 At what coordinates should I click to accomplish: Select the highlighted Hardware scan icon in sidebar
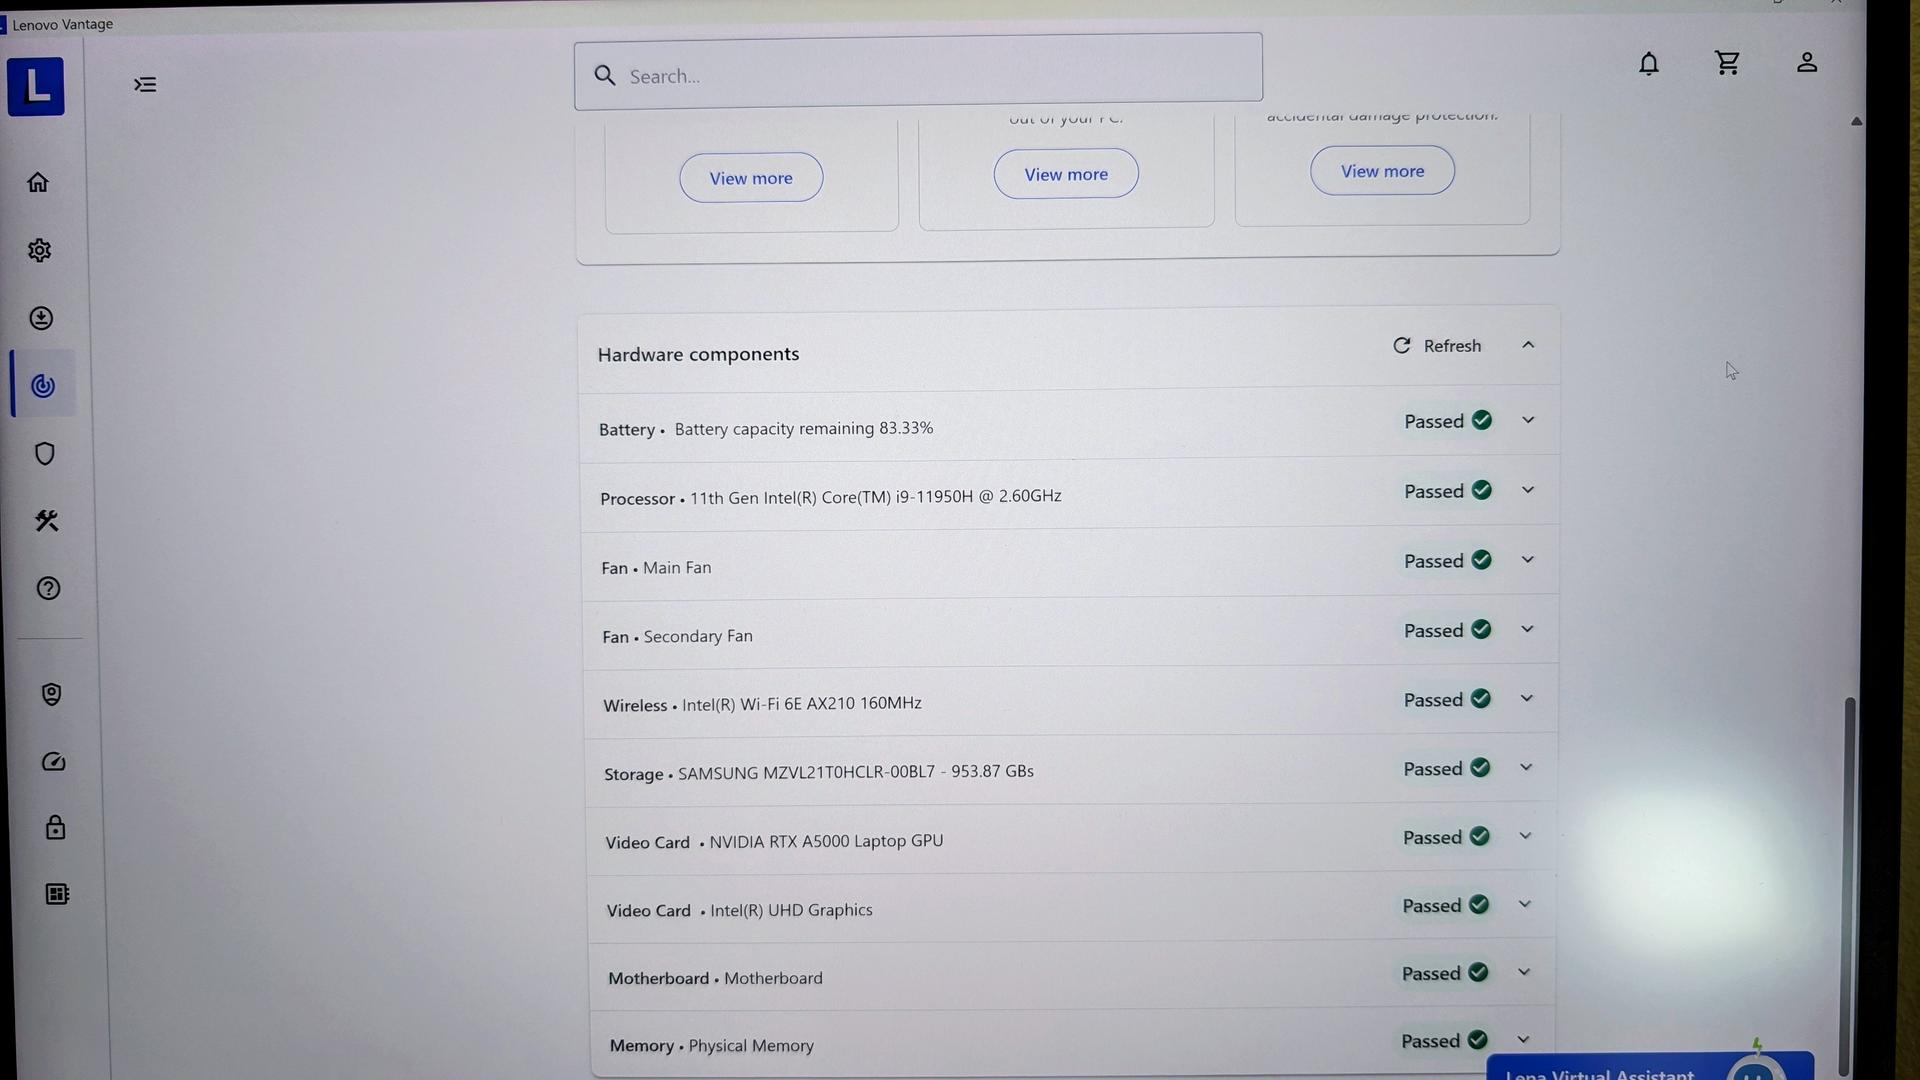[43, 386]
